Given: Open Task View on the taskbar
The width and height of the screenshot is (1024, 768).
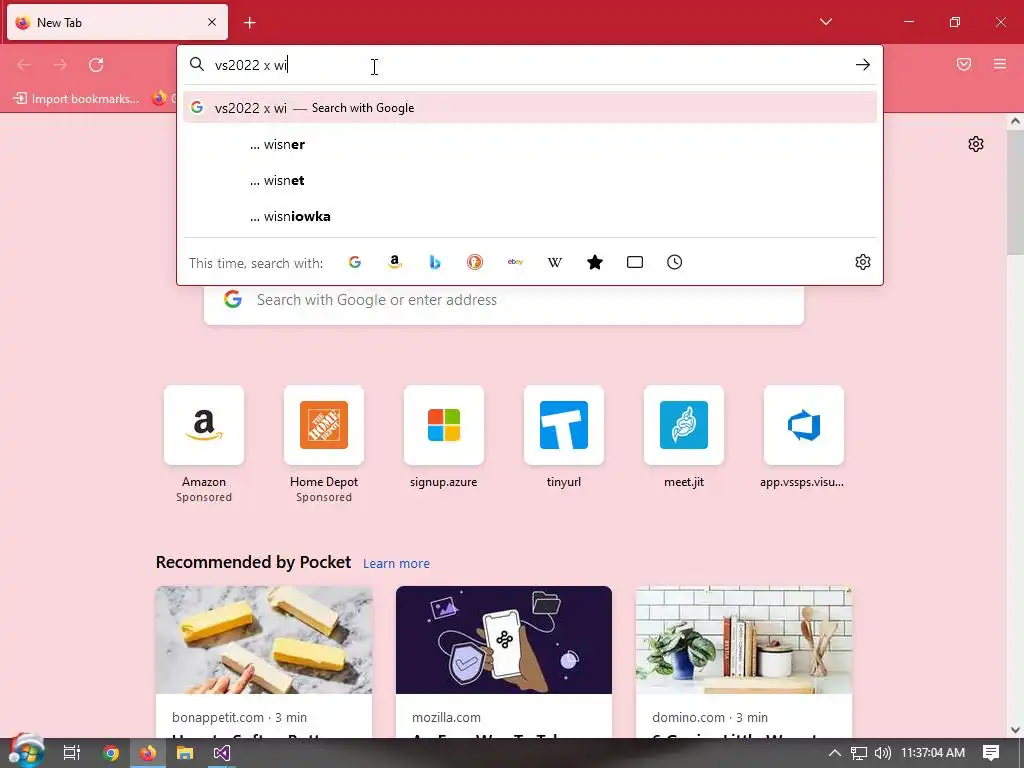Looking at the screenshot, I should point(72,753).
